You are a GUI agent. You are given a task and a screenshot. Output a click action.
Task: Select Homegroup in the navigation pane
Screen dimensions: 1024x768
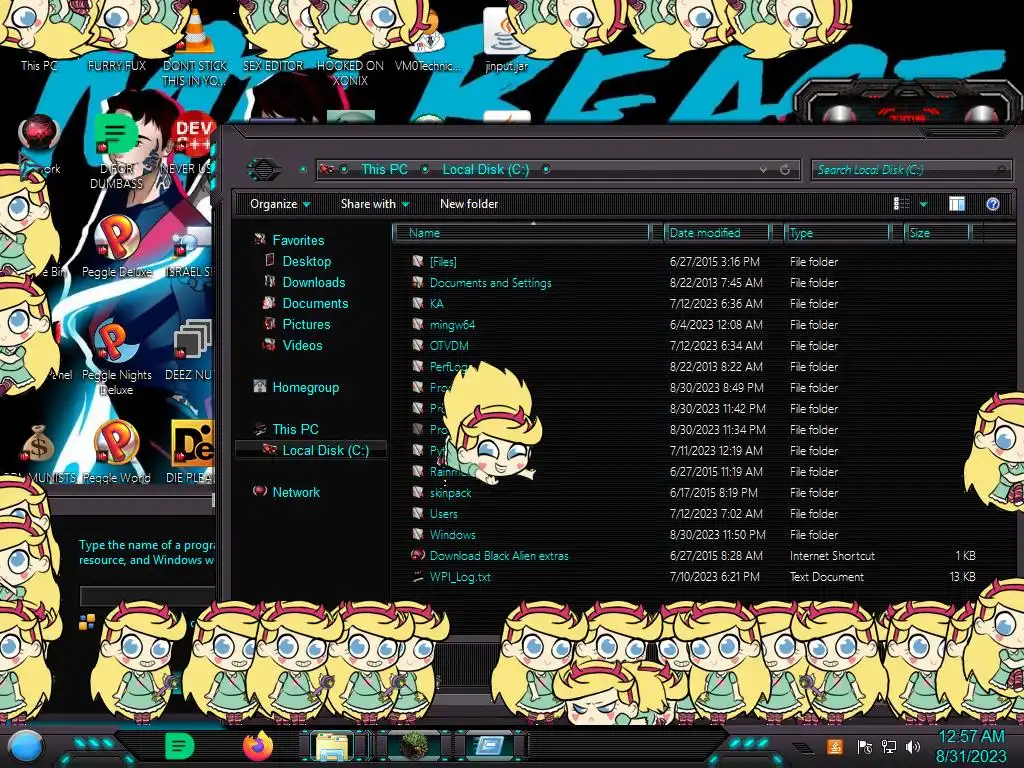click(296, 387)
